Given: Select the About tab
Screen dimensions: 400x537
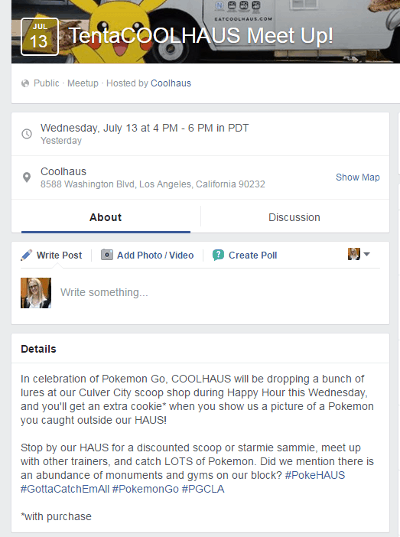Looking at the screenshot, I should (x=105, y=217).
